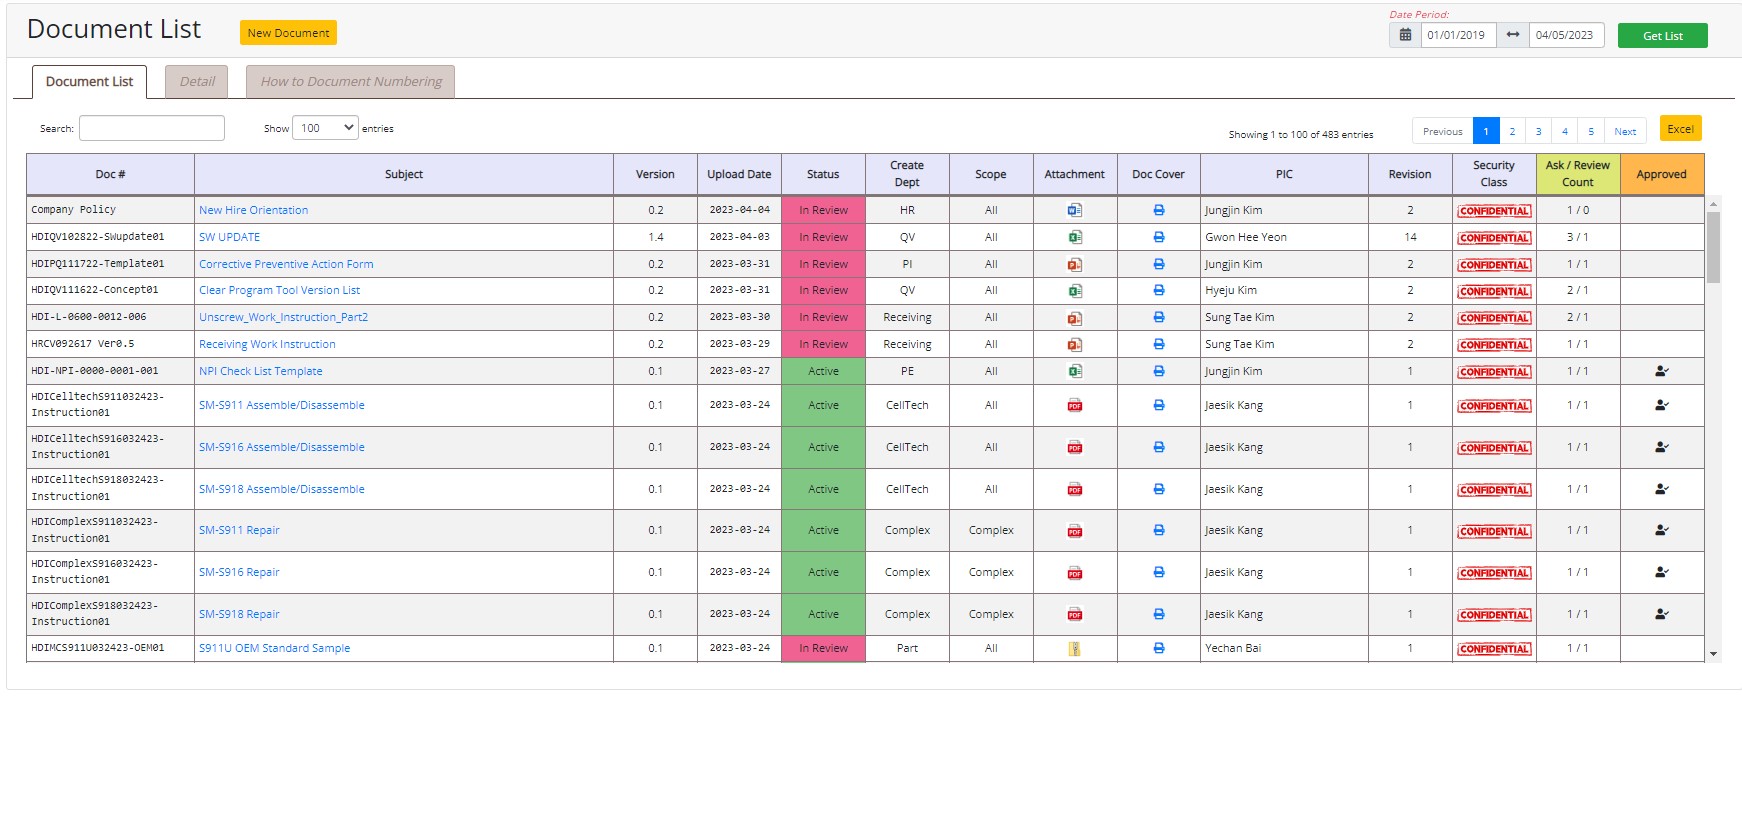Click the end date field 04/05/2023
The image size is (1742, 820).
1566,35
